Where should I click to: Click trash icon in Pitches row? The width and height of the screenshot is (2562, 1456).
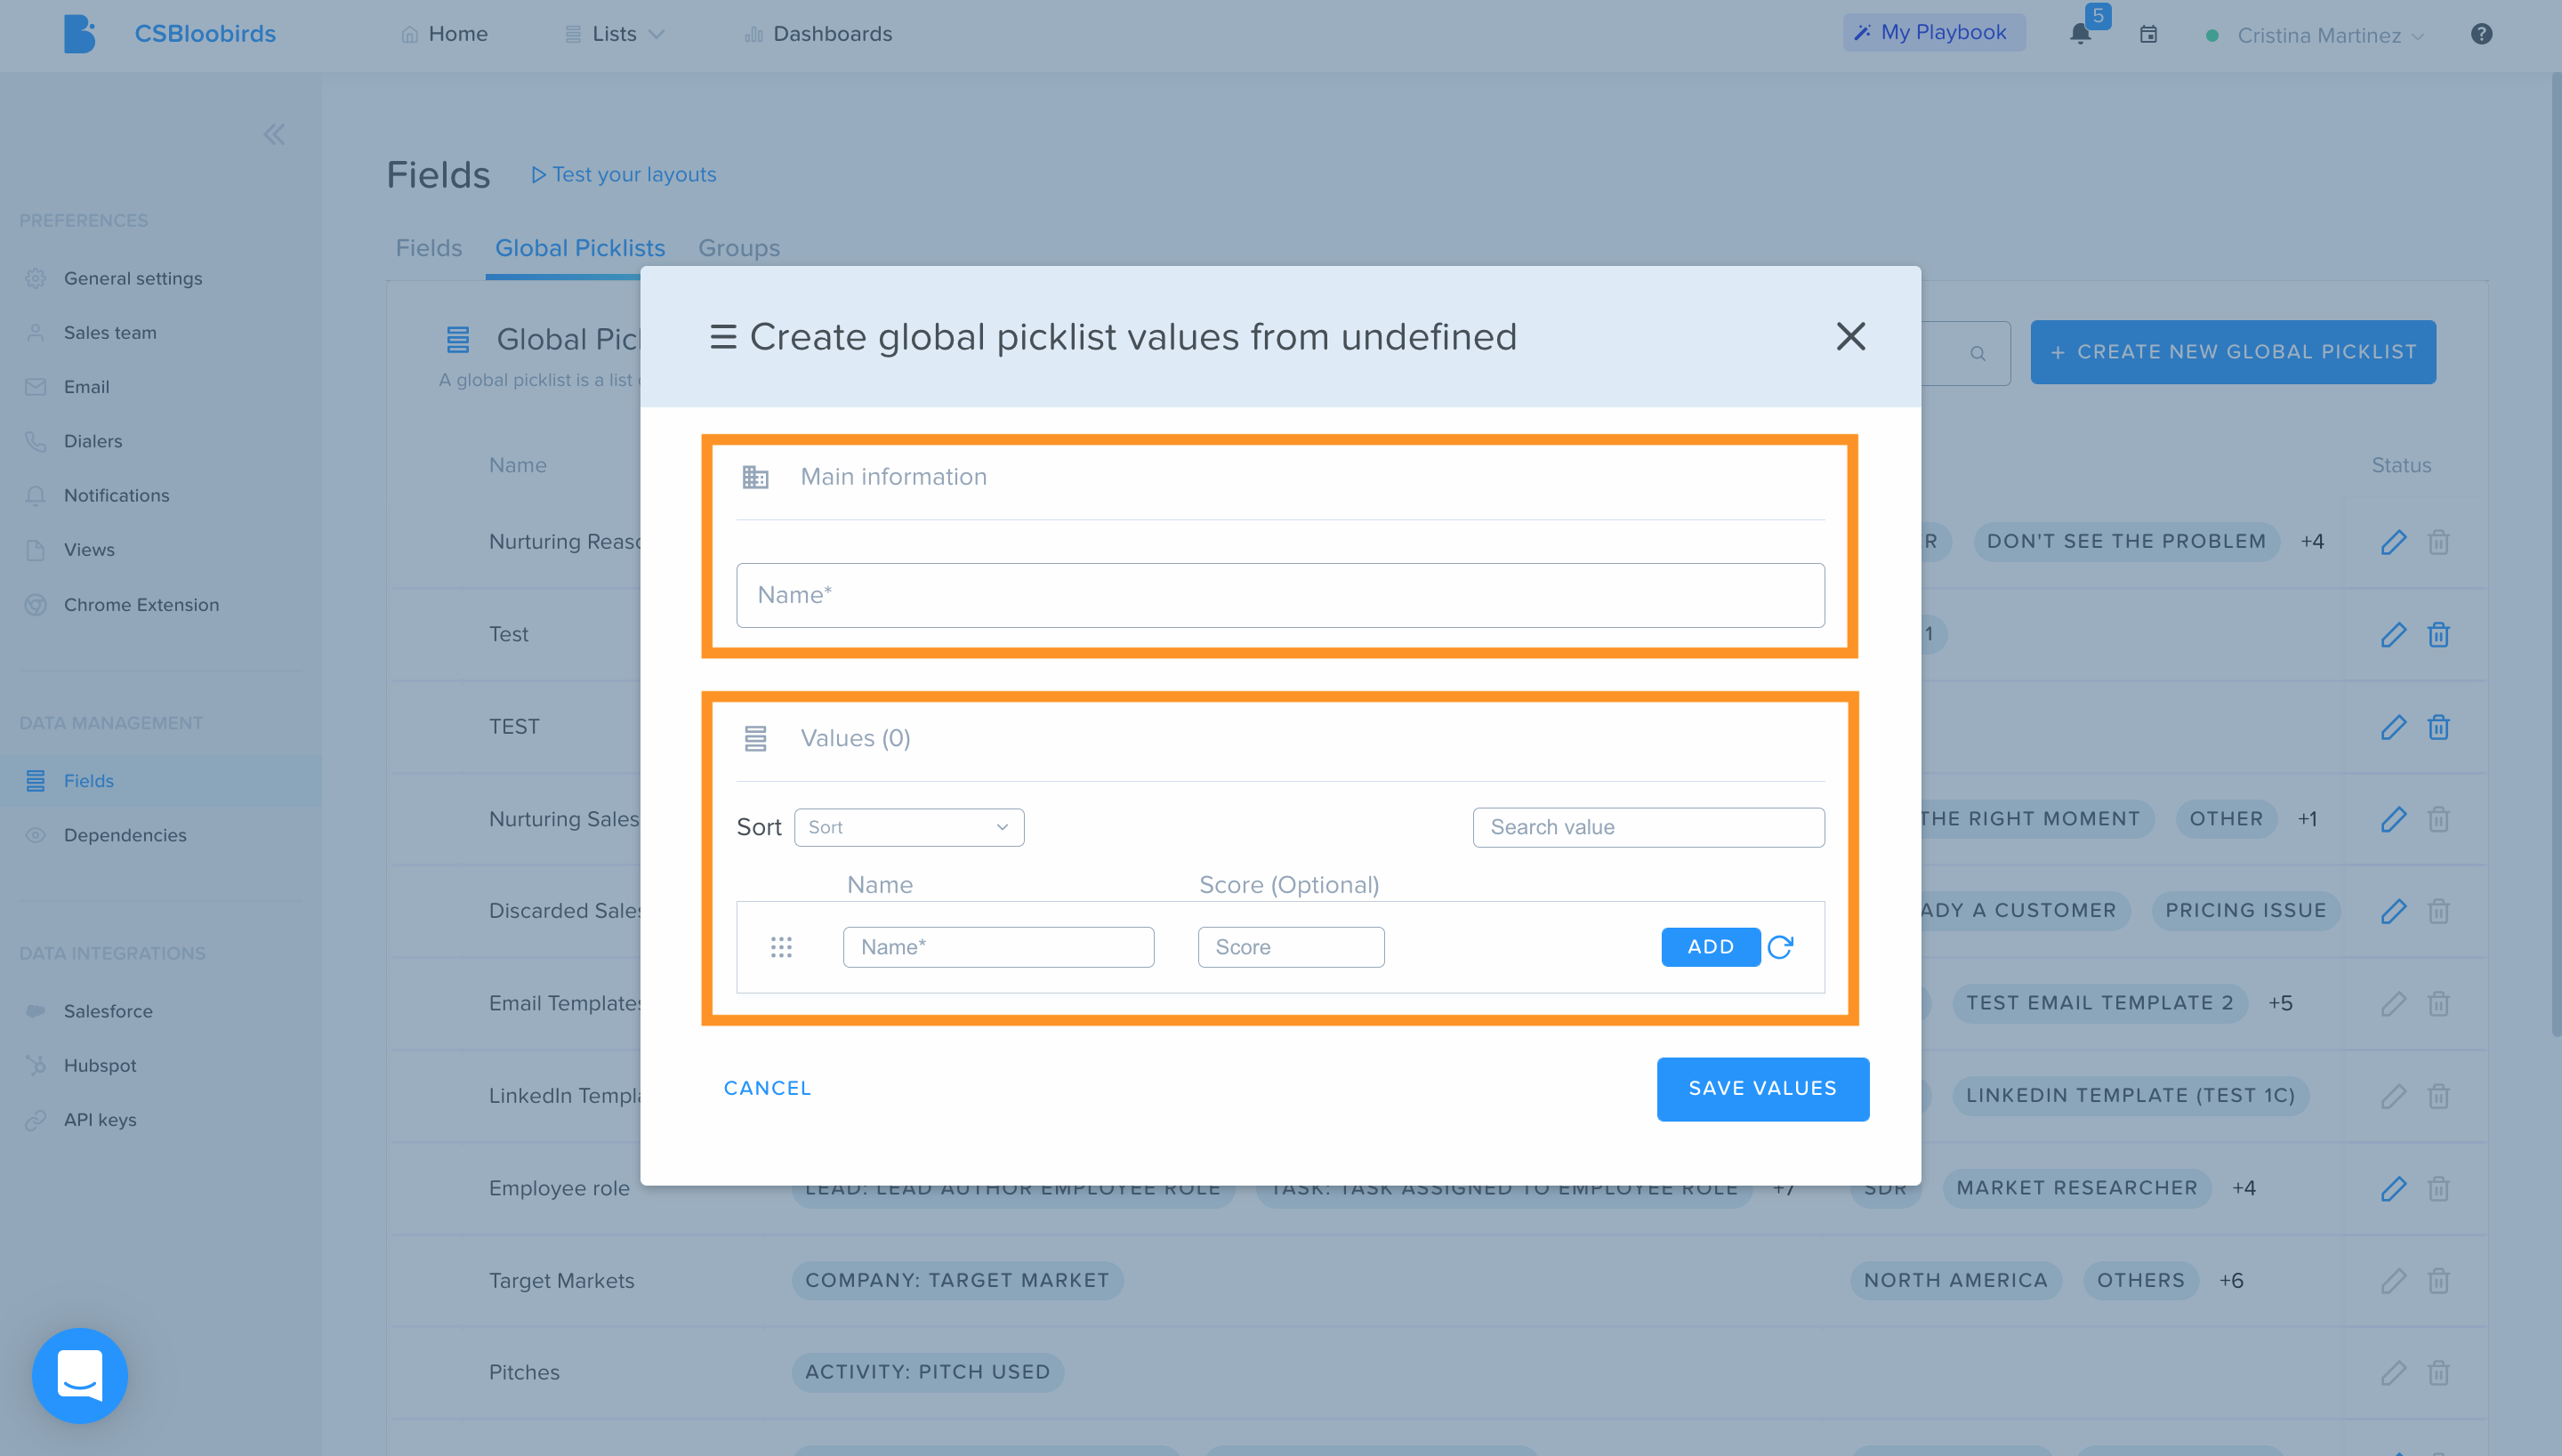[x=2439, y=1372]
